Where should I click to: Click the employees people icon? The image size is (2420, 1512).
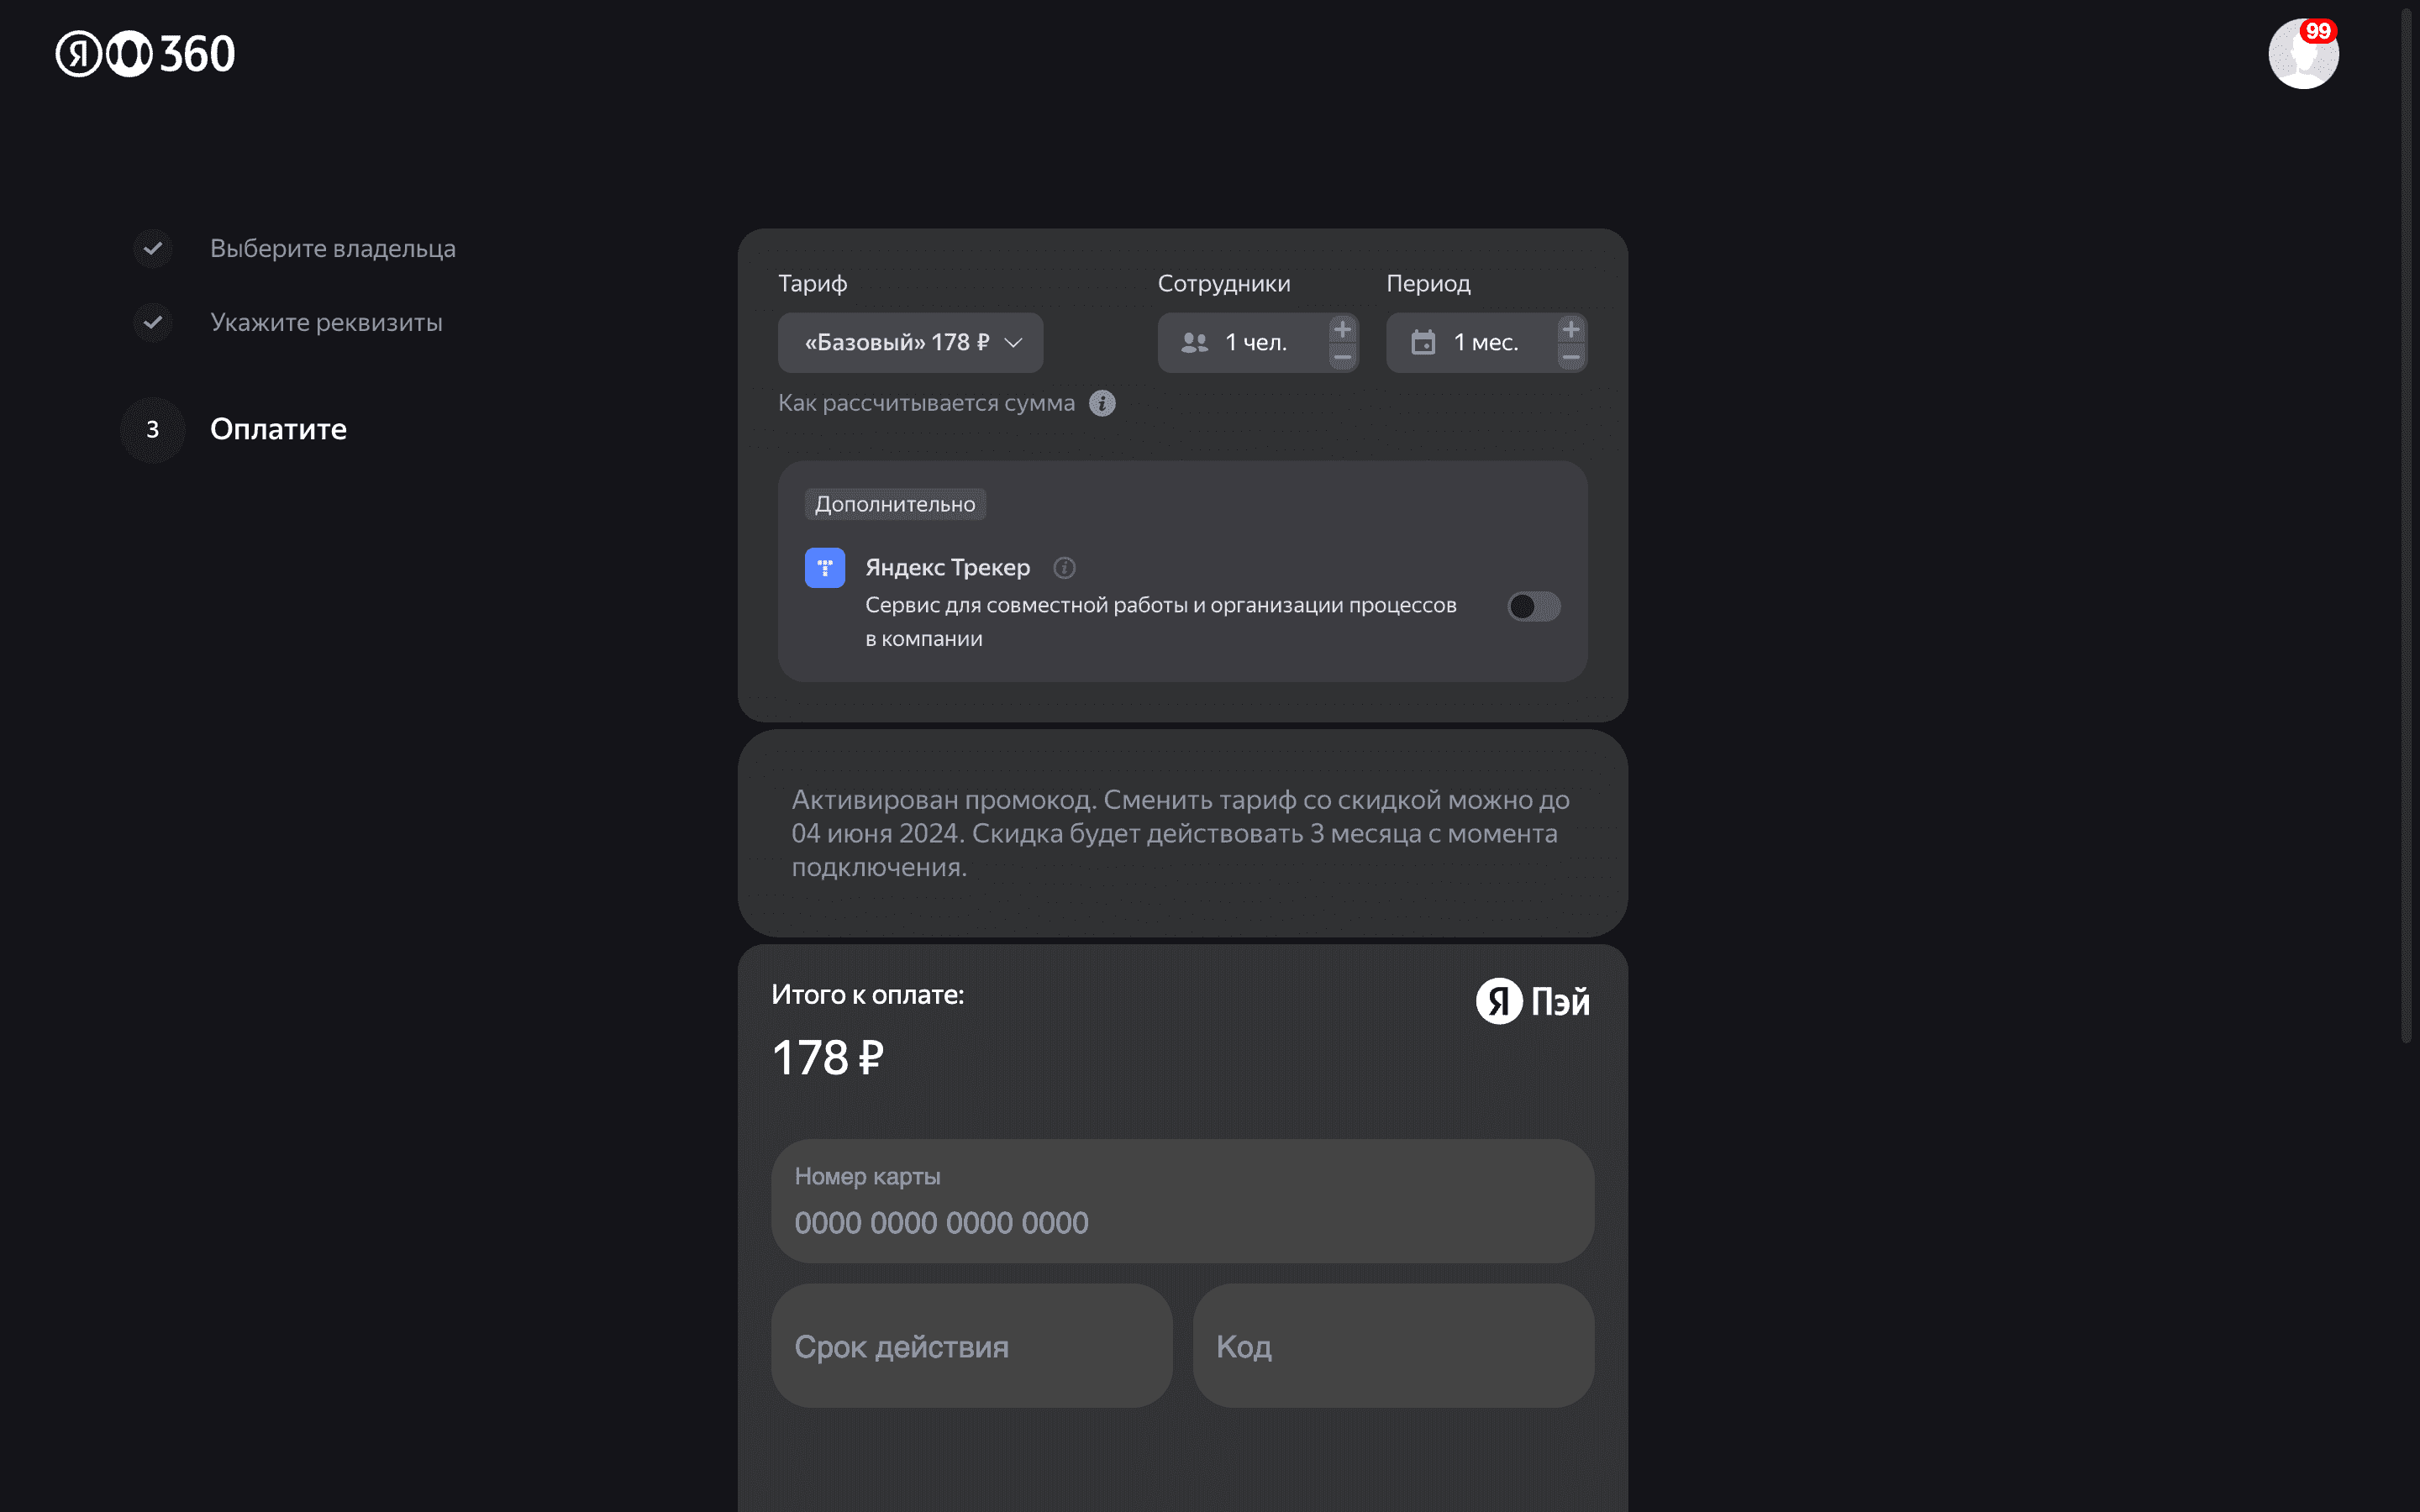1194,343
